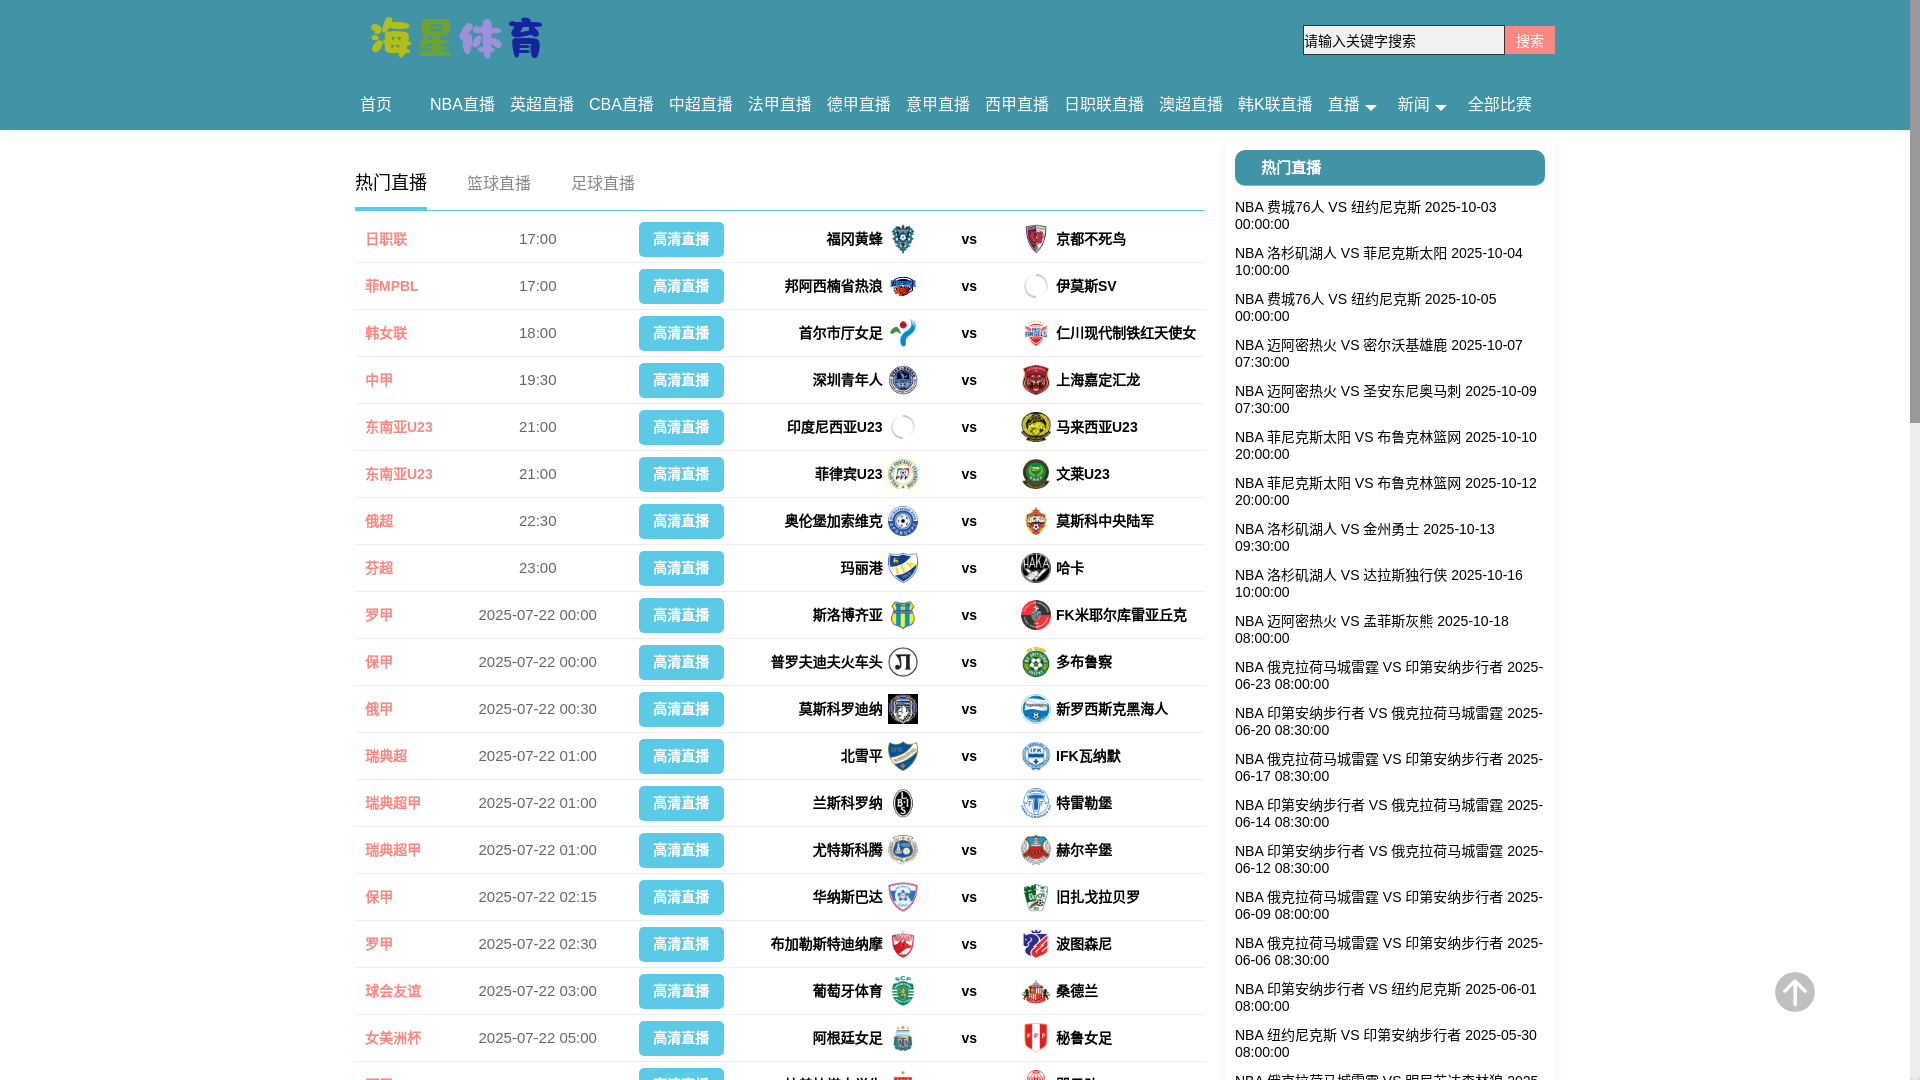Open the CBA直播 nav item

point(621,105)
